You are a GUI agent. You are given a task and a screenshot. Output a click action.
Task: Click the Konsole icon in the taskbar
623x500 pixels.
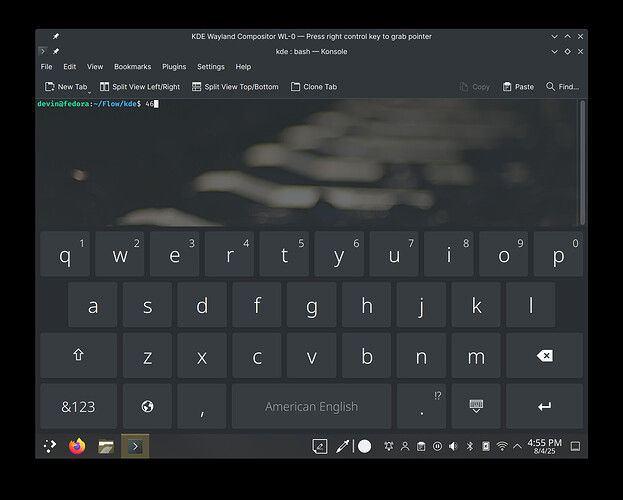click(x=135, y=446)
